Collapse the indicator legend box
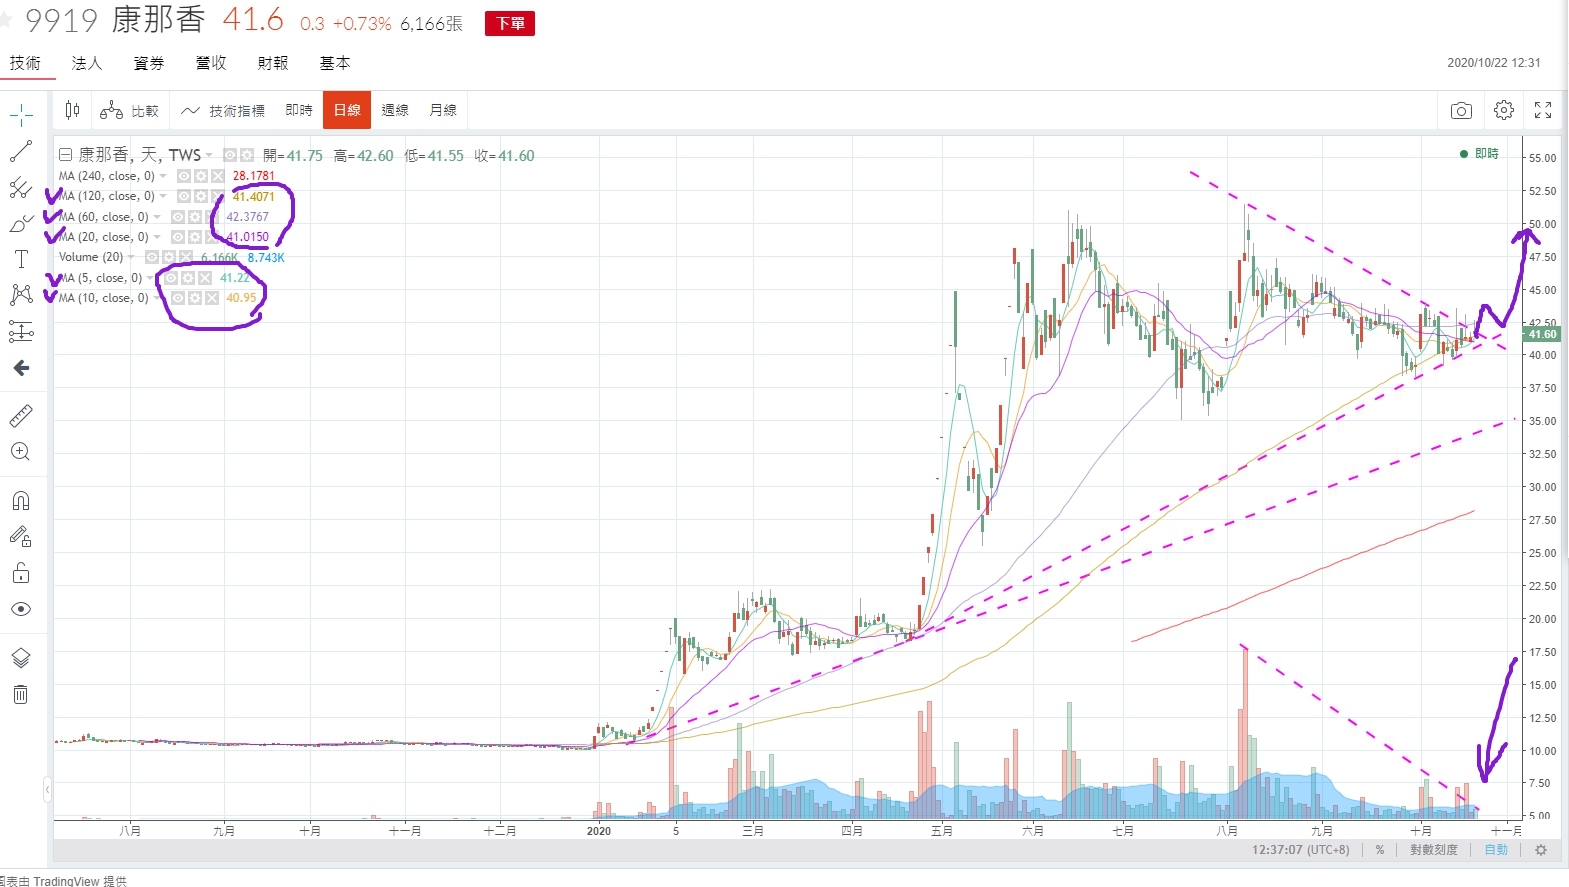Viewport: 1569px width, 887px height. coord(65,155)
